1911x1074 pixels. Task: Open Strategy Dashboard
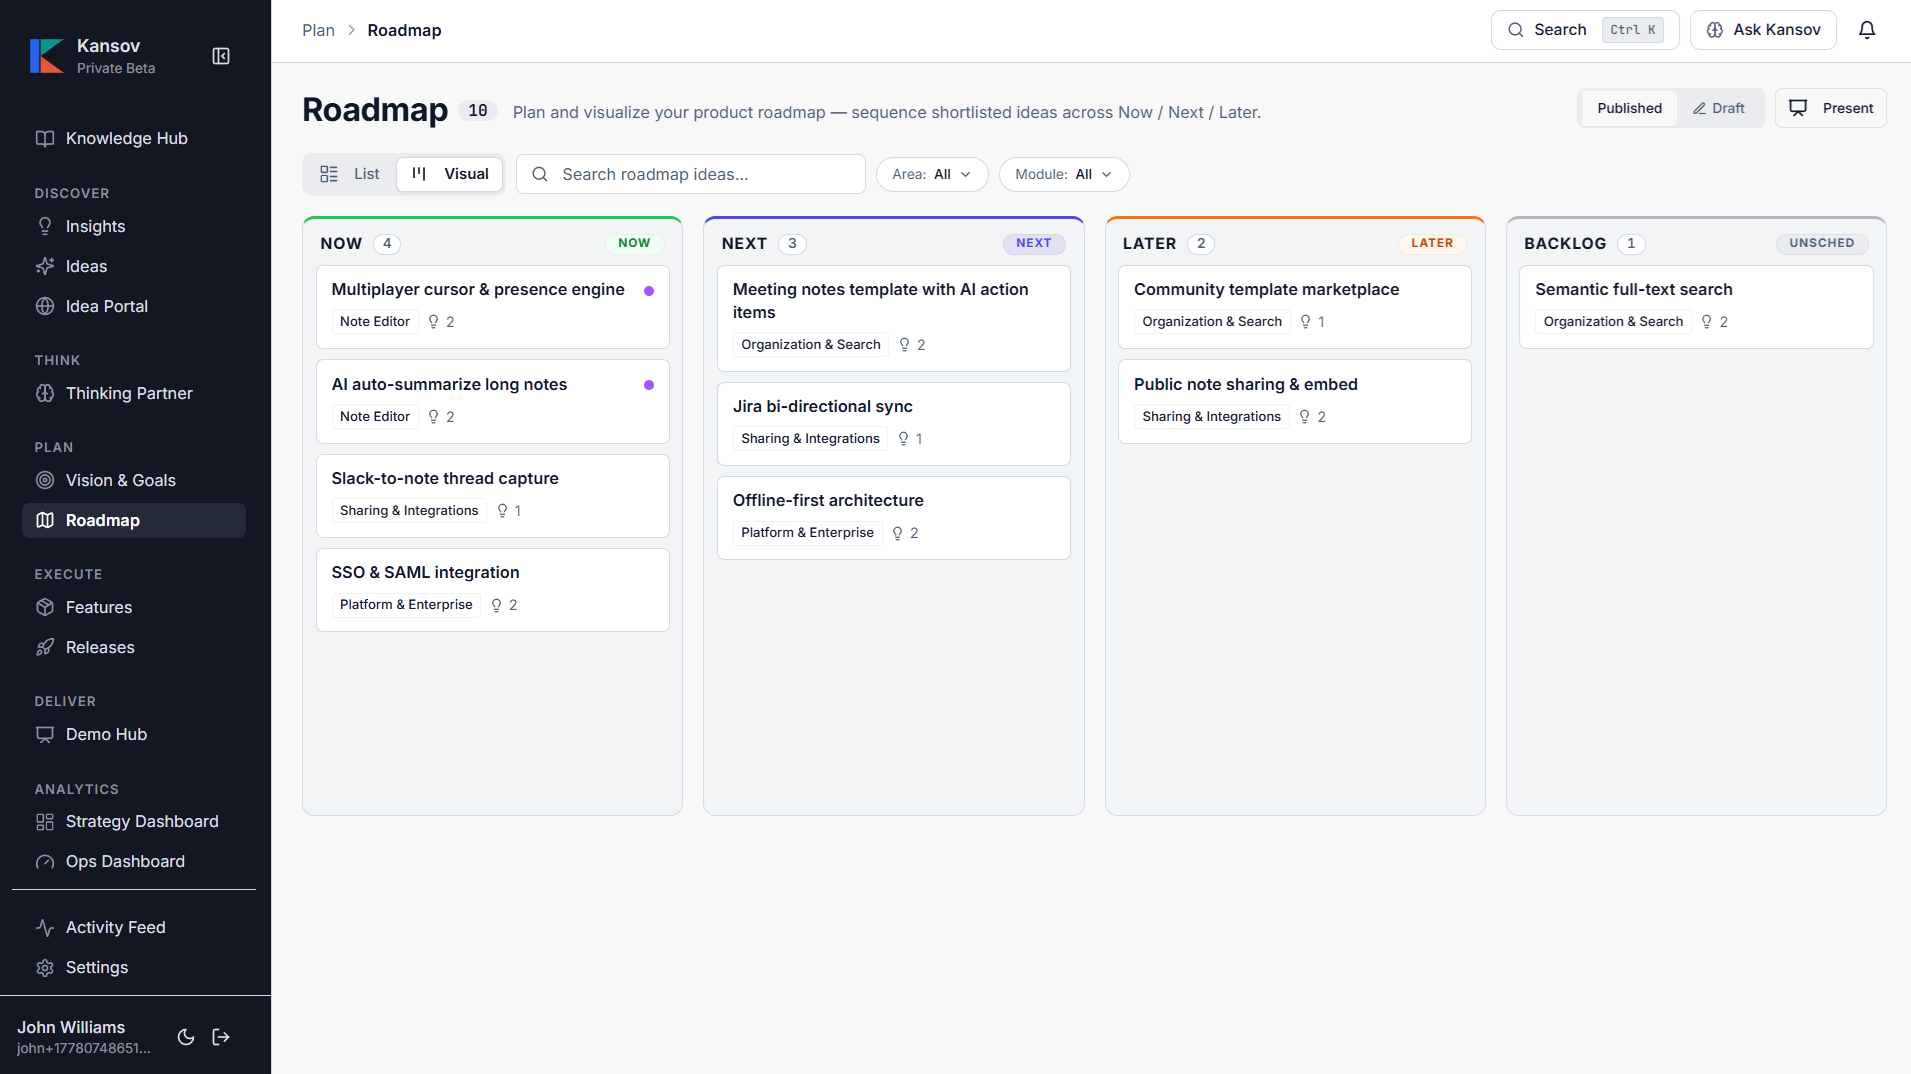tap(134, 821)
